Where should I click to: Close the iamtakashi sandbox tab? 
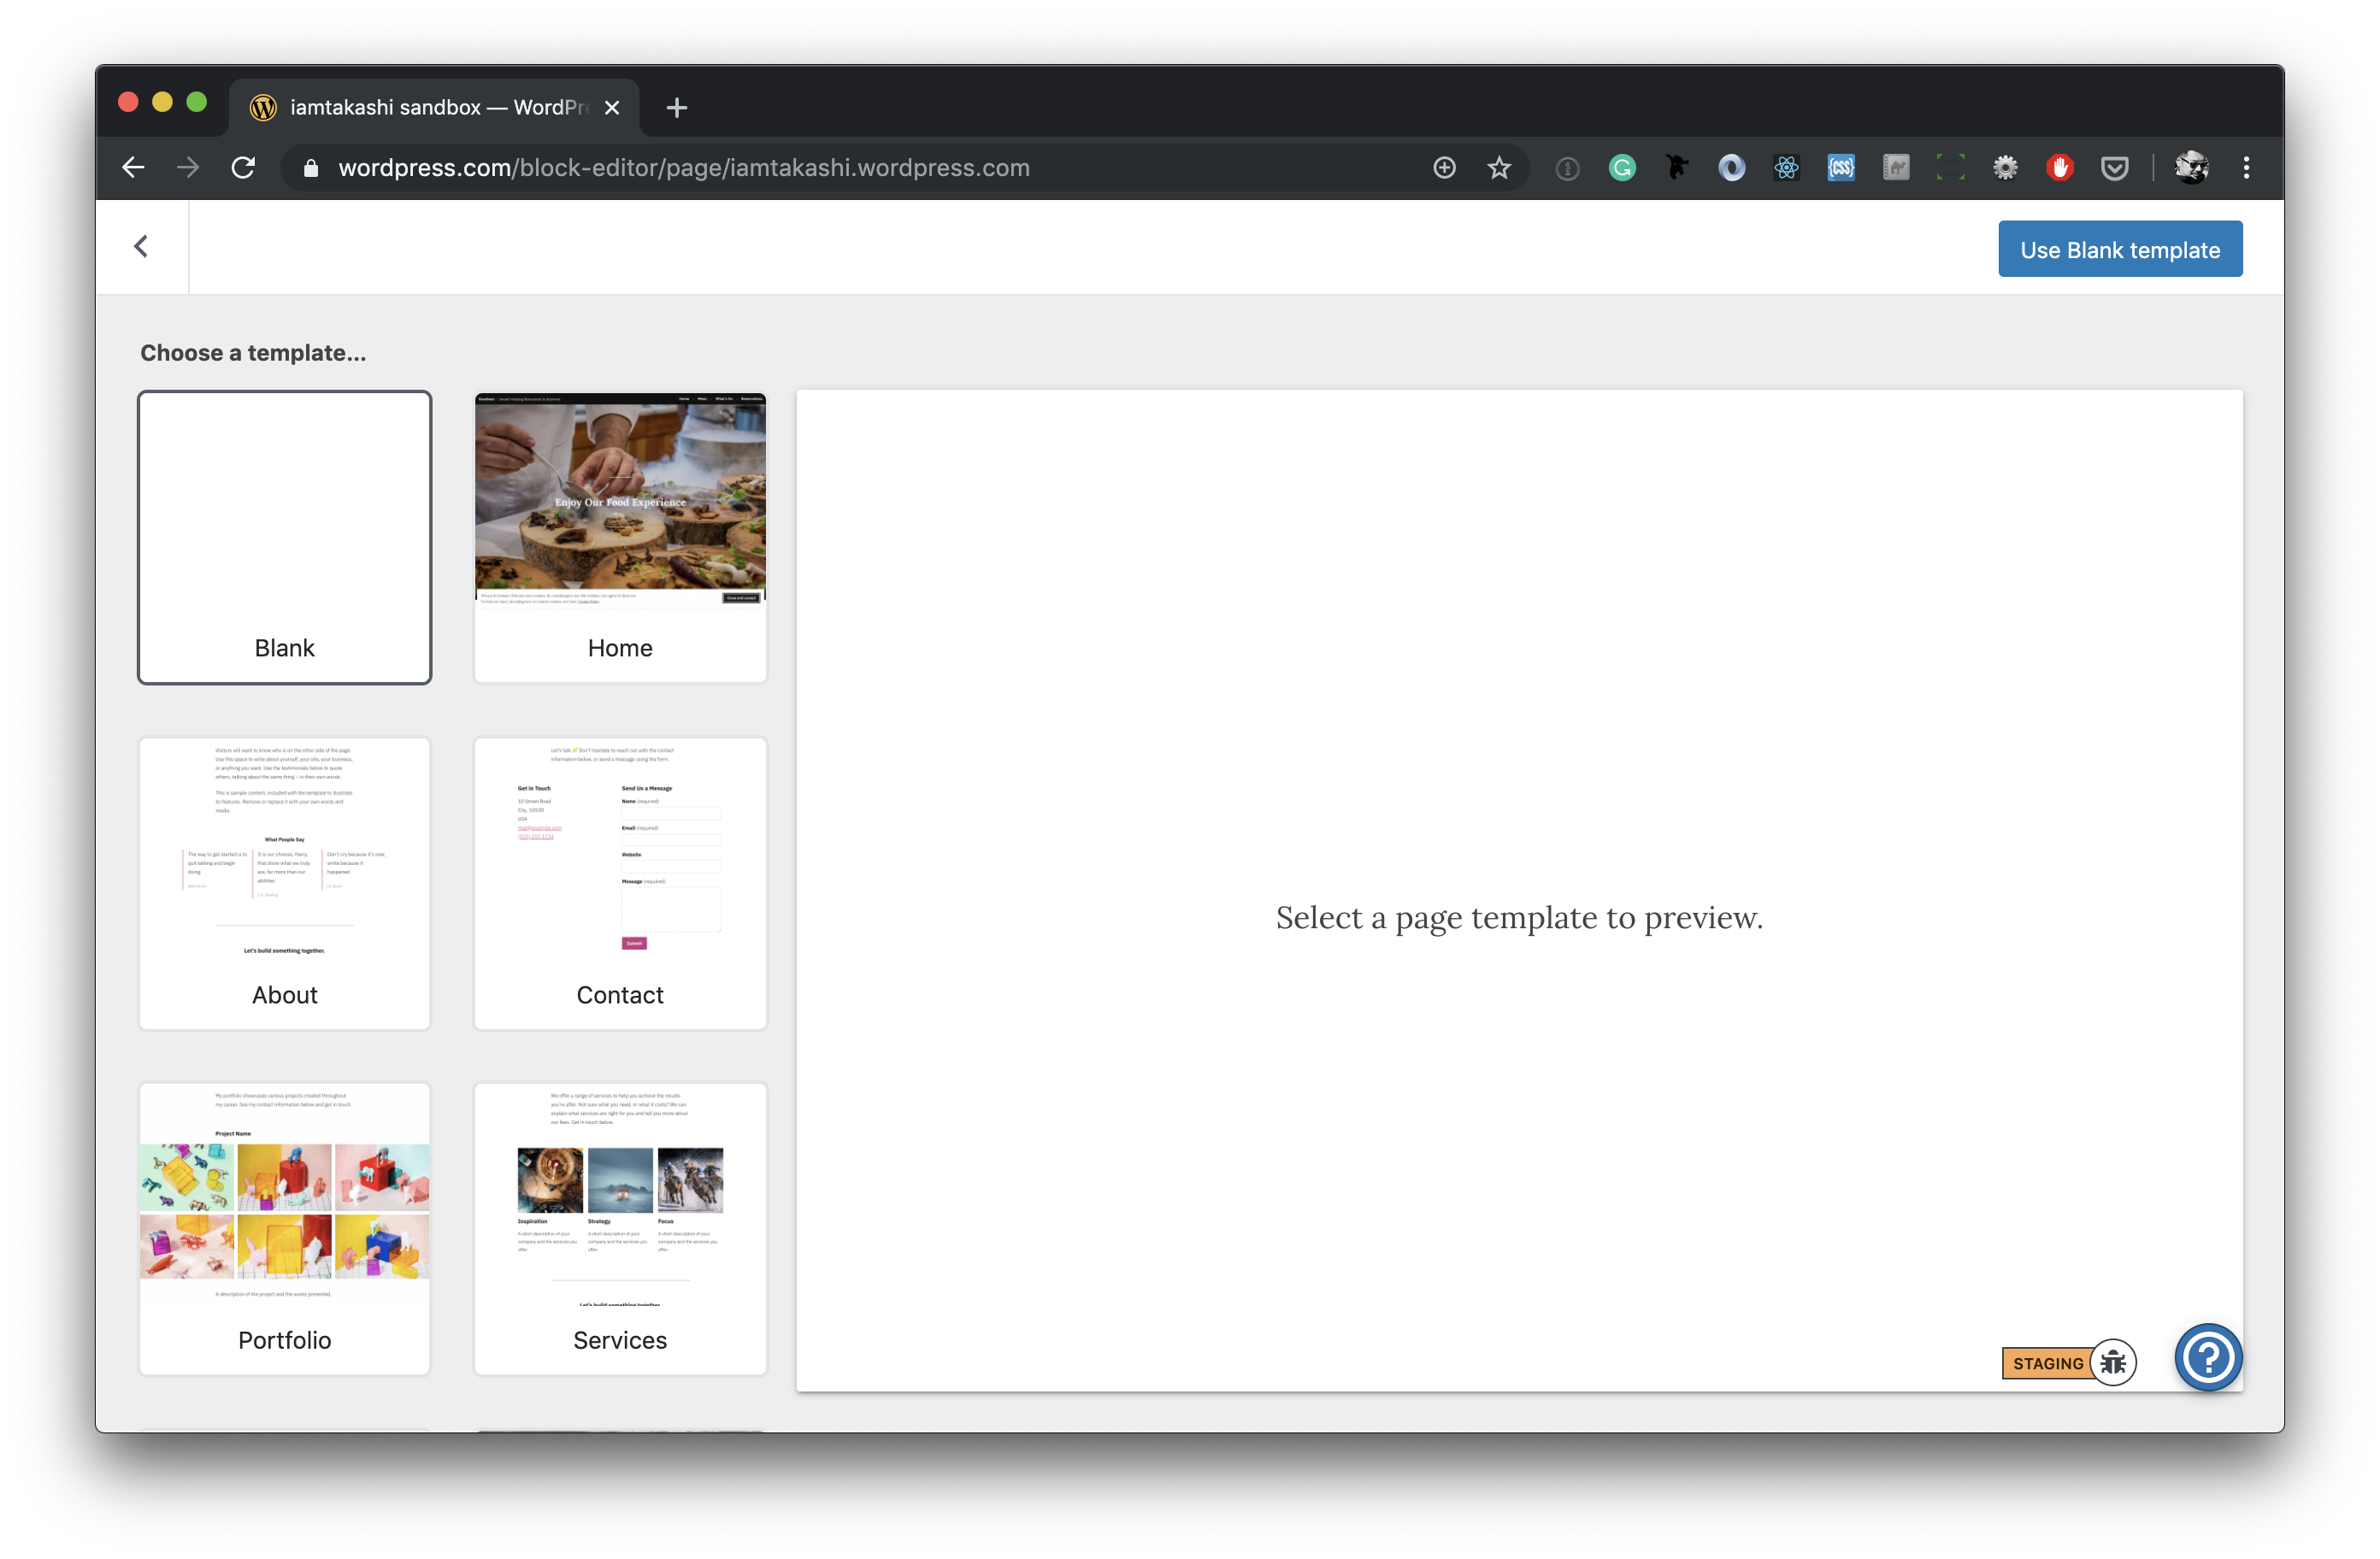pos(612,107)
